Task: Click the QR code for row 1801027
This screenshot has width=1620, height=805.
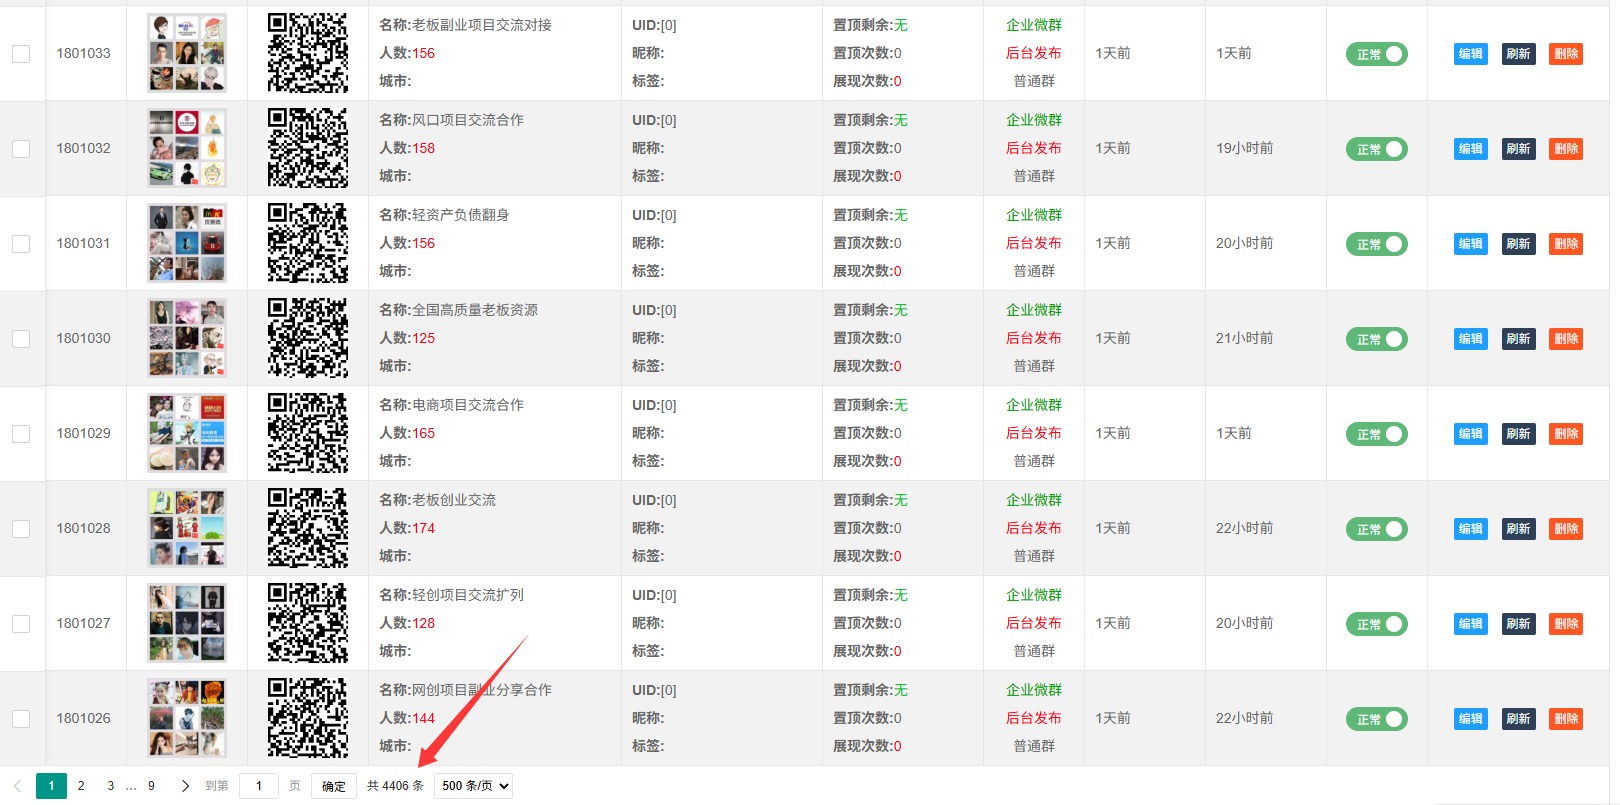Action: [x=308, y=623]
